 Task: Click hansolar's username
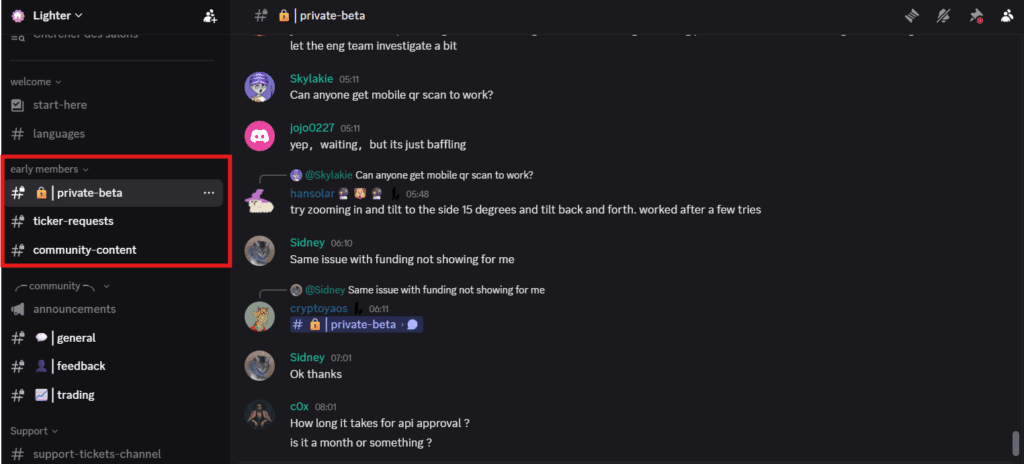pyautogui.click(x=312, y=194)
